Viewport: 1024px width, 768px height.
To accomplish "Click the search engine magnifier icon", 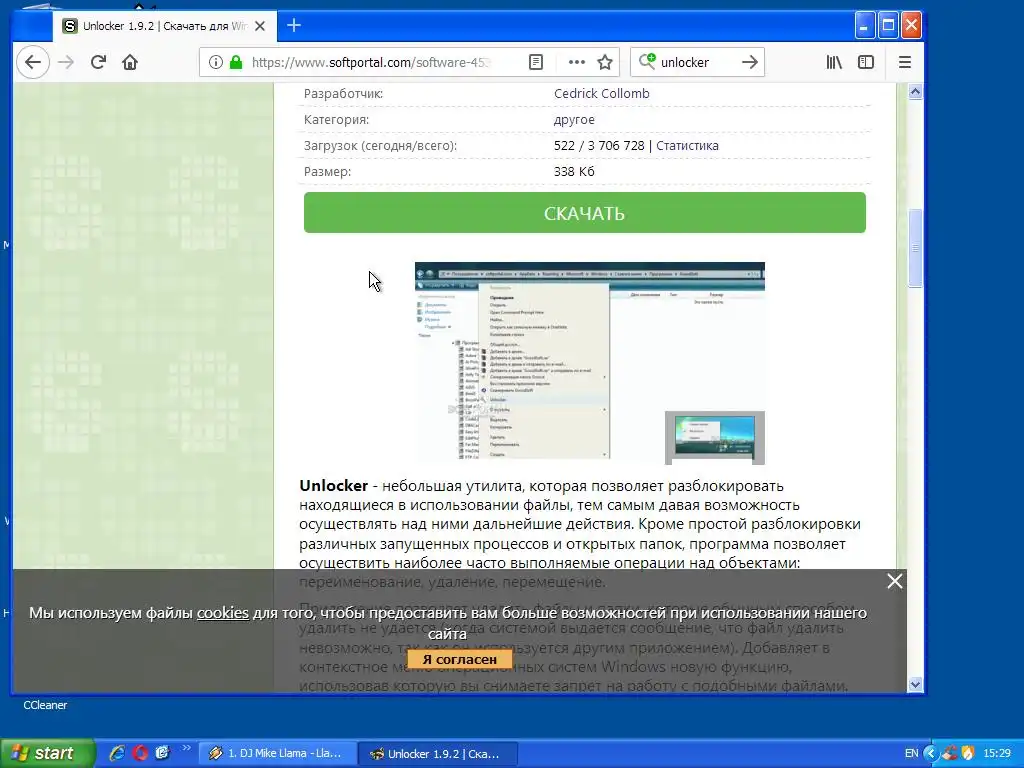I will pos(647,61).
